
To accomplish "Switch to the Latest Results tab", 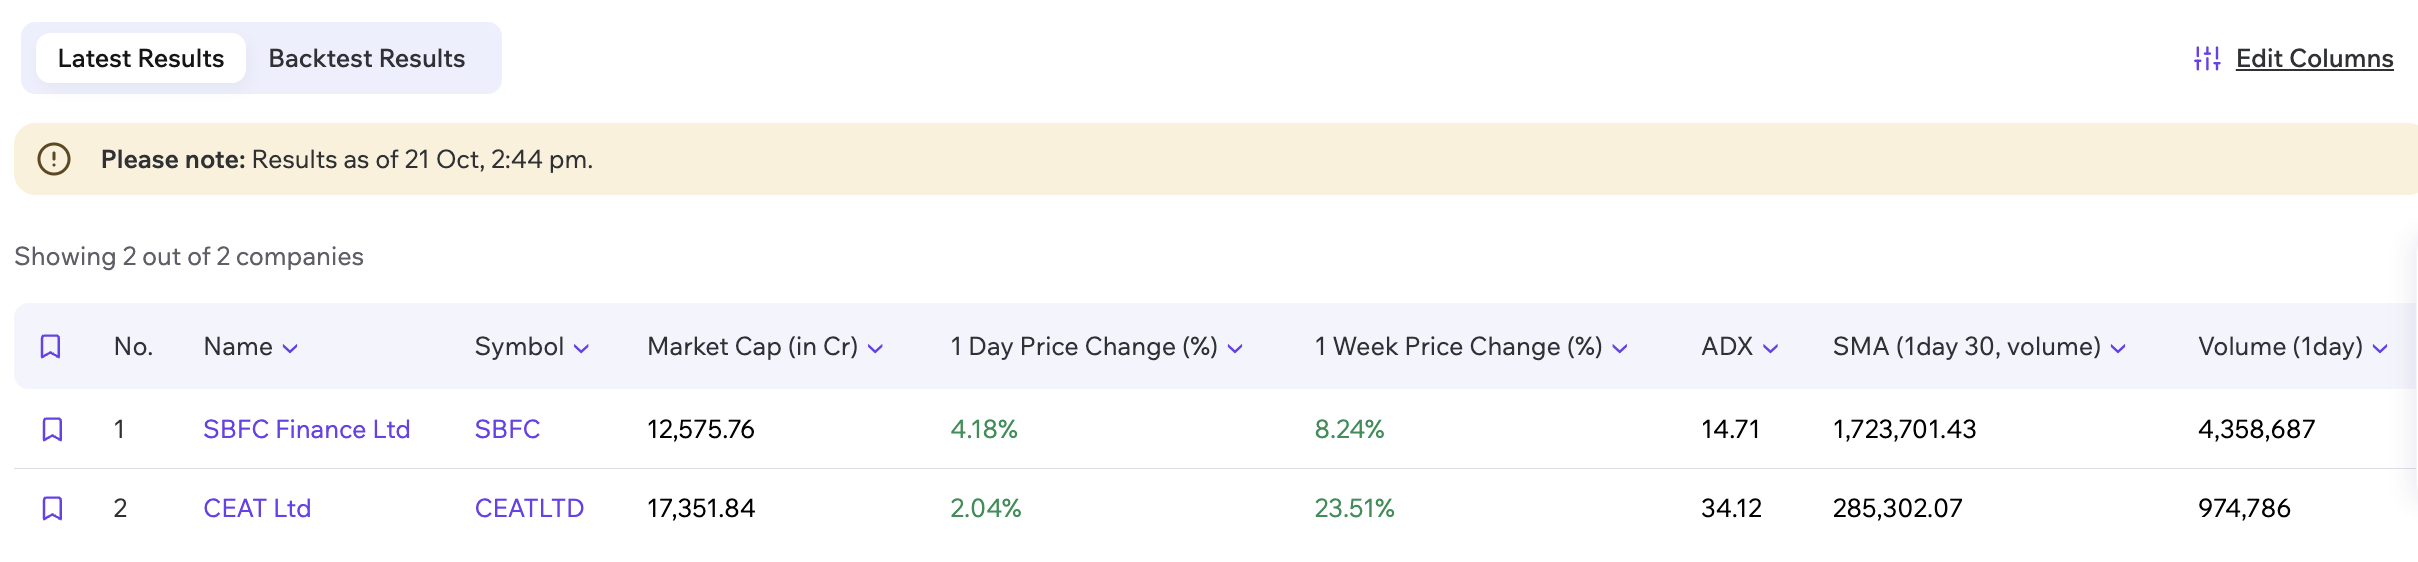I will tap(141, 59).
